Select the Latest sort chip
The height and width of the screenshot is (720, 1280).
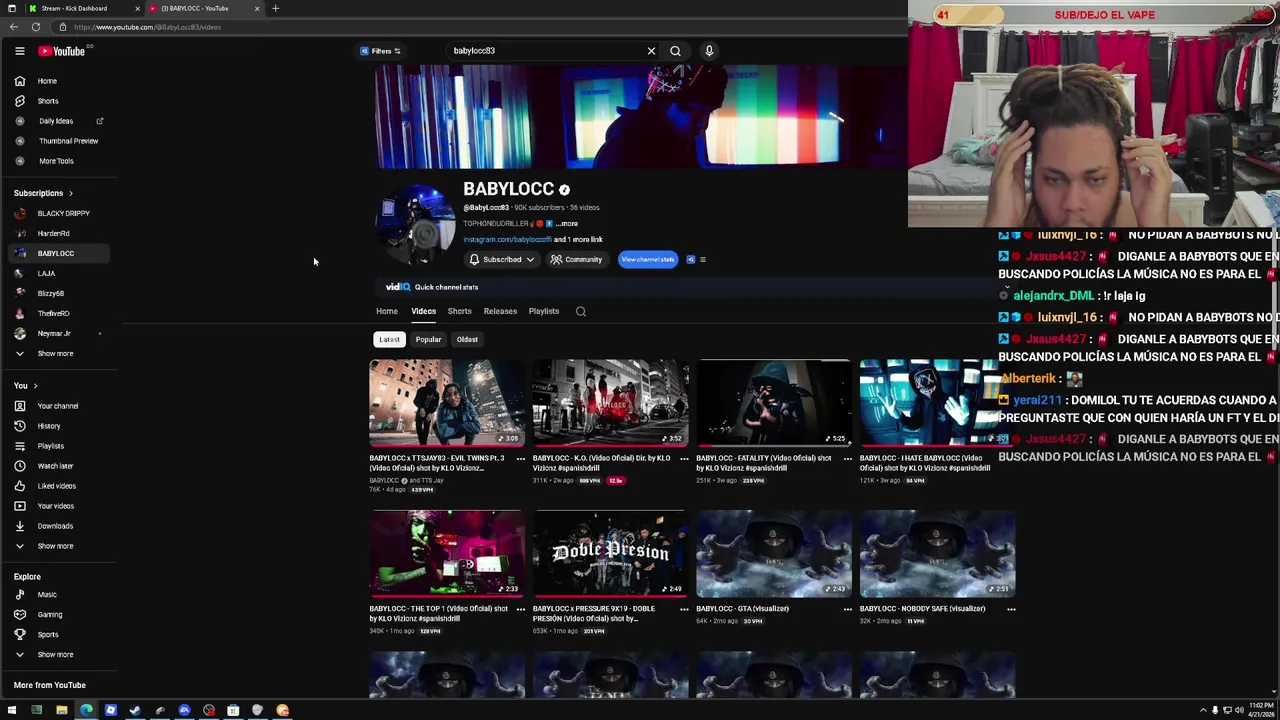tap(389, 340)
